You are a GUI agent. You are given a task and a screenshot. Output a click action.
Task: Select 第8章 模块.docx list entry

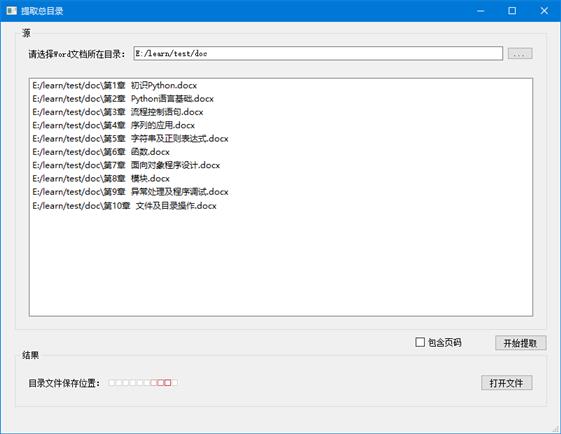[x=101, y=178]
